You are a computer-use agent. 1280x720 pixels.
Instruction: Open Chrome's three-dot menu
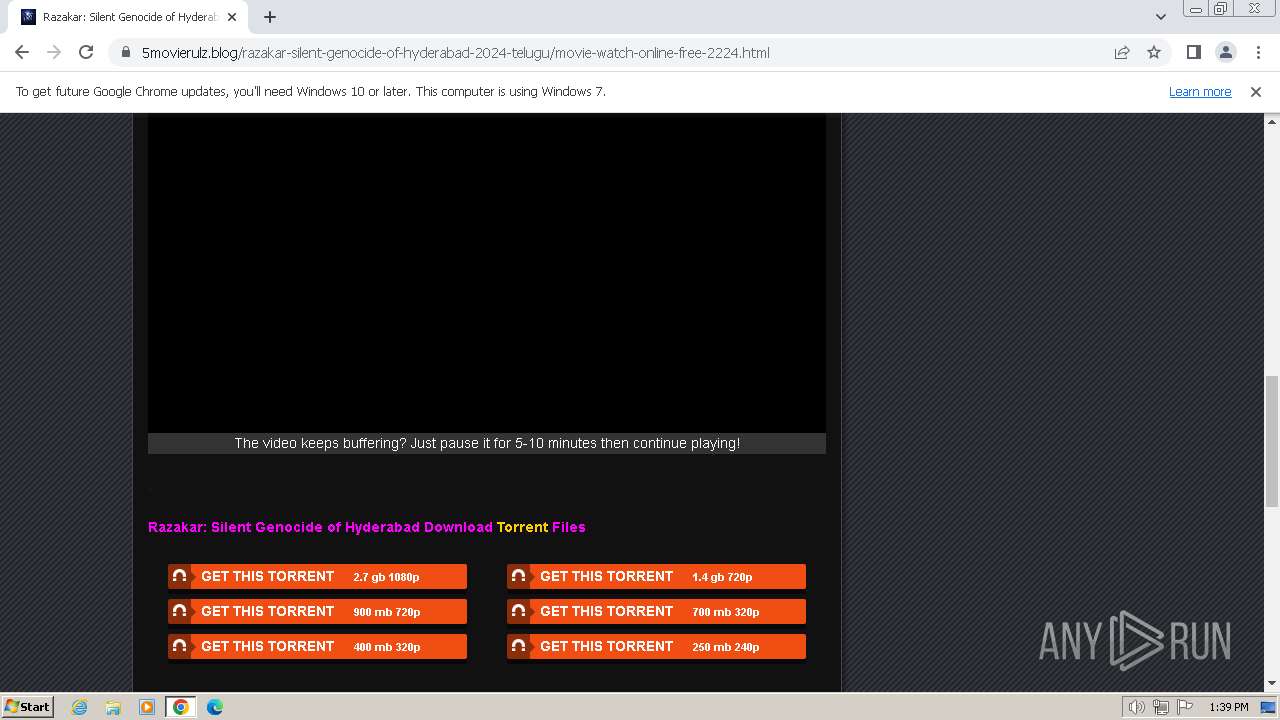coord(1258,52)
